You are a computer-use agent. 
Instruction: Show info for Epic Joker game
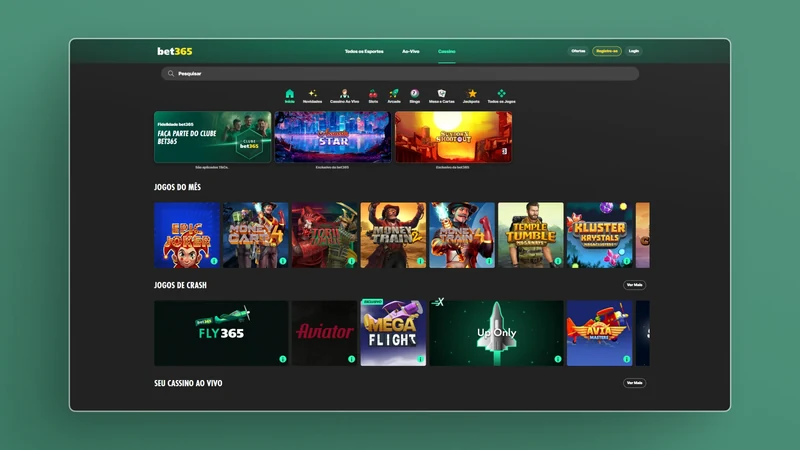(x=214, y=261)
